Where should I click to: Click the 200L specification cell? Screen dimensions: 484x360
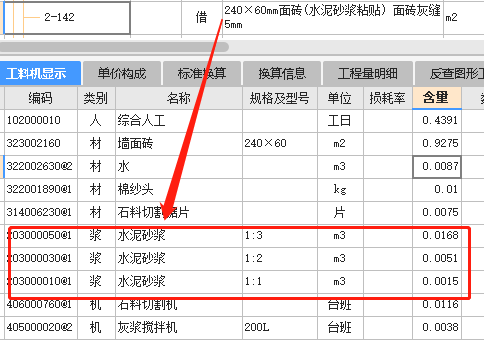[x=280, y=328]
